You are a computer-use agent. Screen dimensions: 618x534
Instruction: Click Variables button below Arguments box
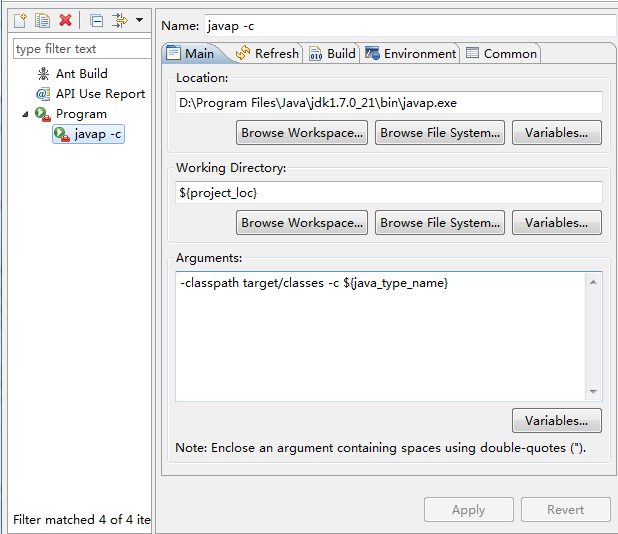click(557, 421)
